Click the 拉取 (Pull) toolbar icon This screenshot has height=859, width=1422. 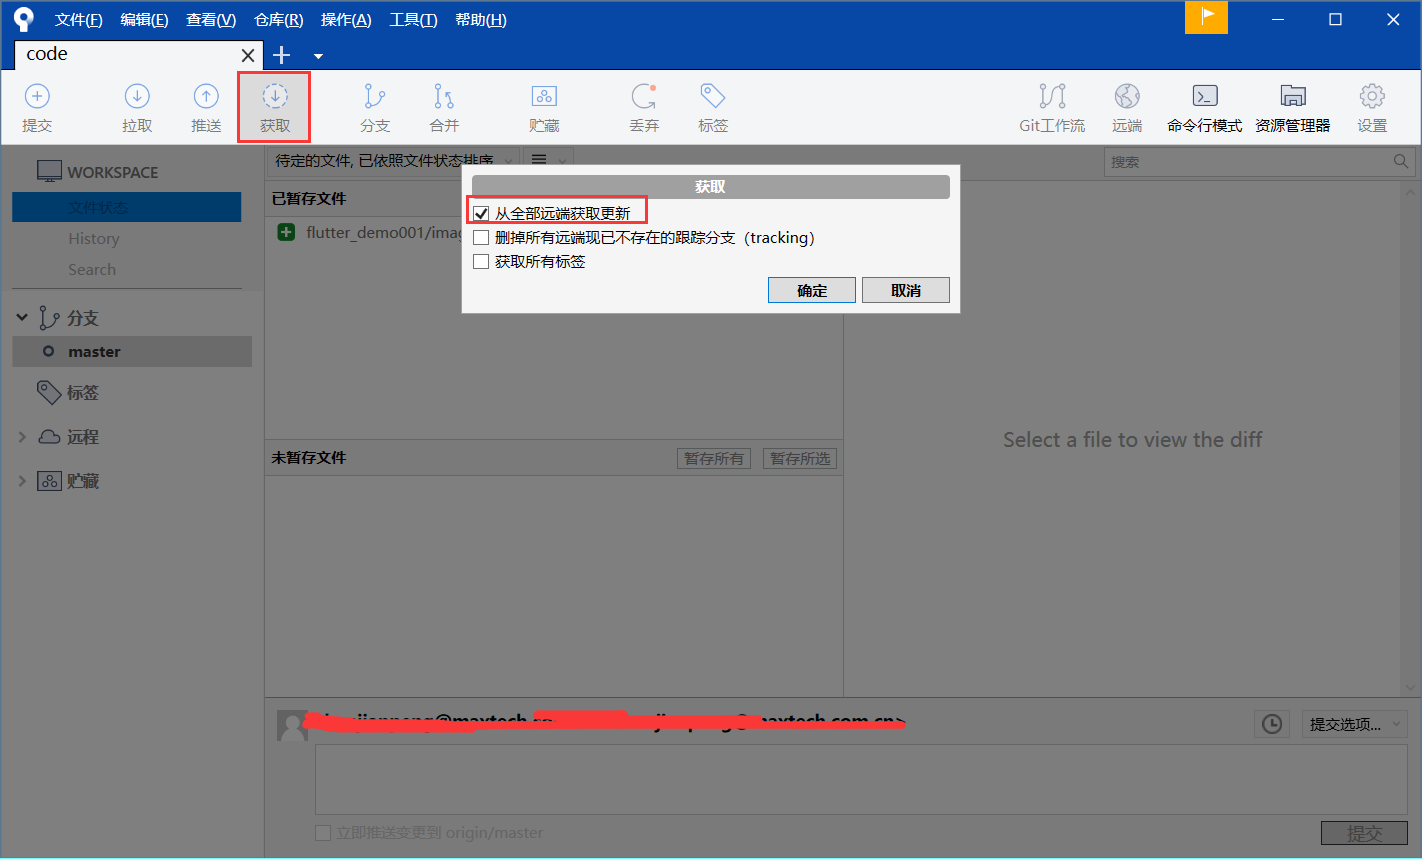pyautogui.click(x=136, y=105)
